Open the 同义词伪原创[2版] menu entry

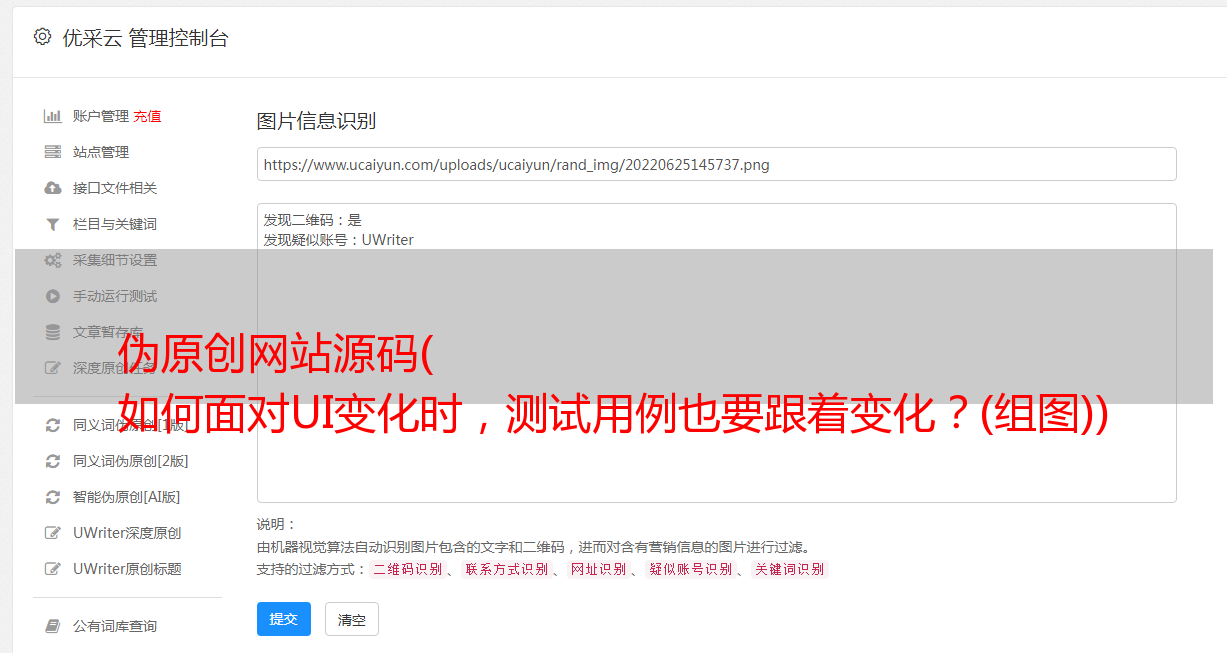pyautogui.click(x=130, y=461)
